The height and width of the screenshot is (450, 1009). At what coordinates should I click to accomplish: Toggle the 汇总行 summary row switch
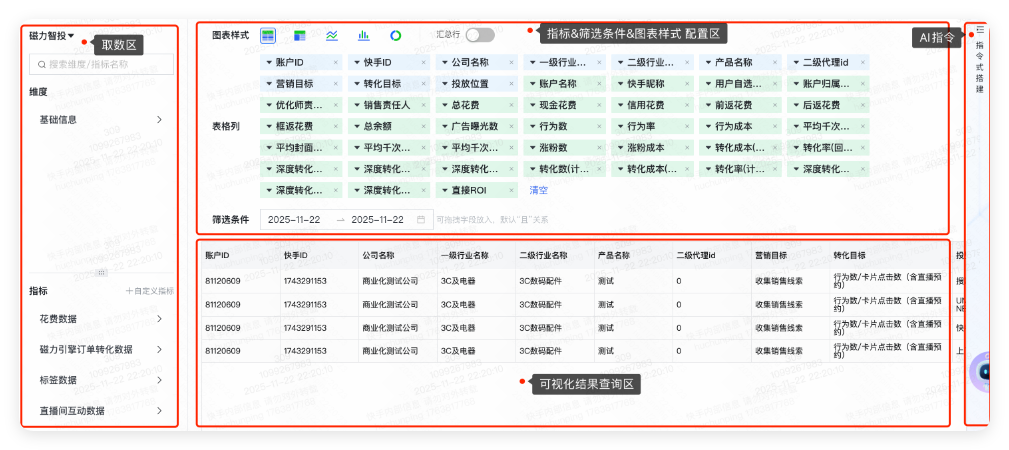(481, 35)
